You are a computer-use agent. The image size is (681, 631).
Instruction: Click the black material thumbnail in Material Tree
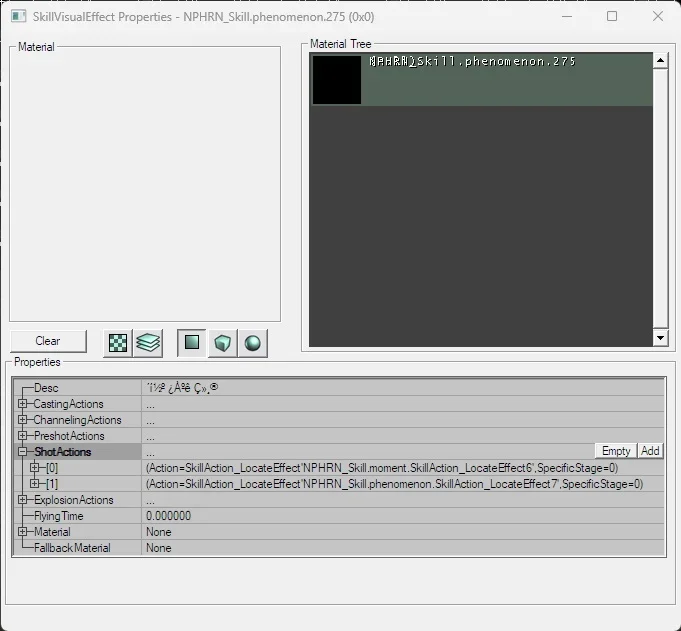tap(337, 80)
